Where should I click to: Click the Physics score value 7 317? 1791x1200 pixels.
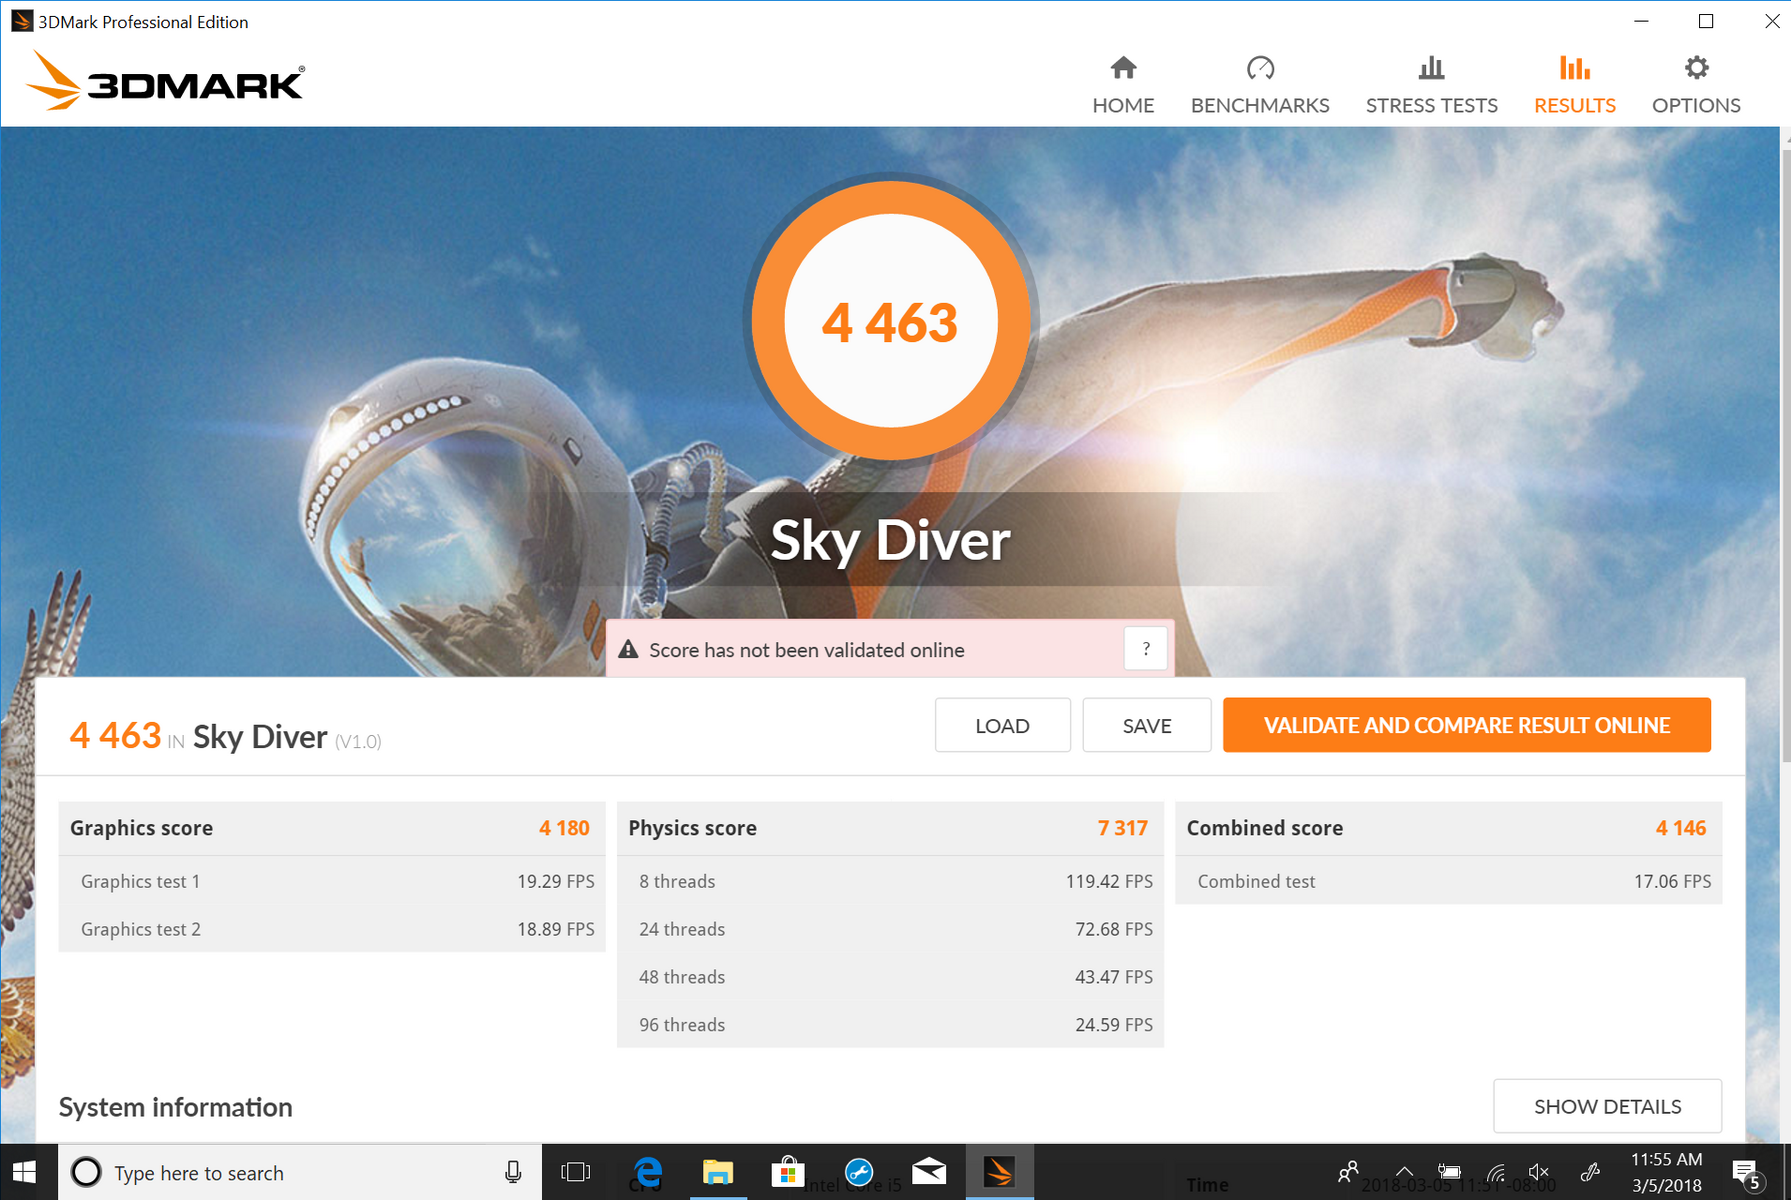tap(1122, 828)
